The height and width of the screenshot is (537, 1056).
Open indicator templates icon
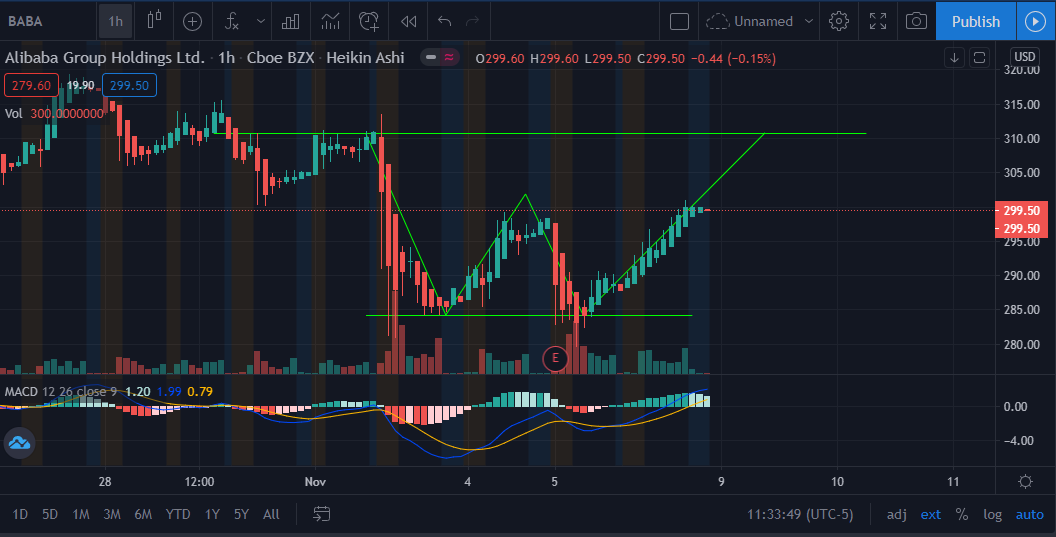(x=330, y=22)
